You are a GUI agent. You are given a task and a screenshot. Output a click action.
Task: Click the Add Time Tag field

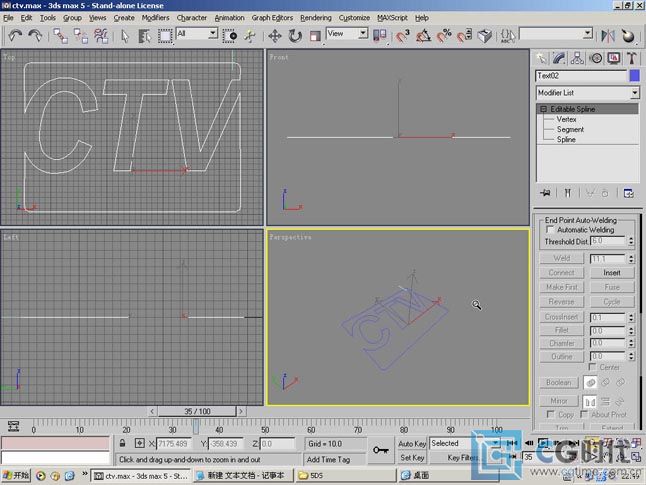334,459
